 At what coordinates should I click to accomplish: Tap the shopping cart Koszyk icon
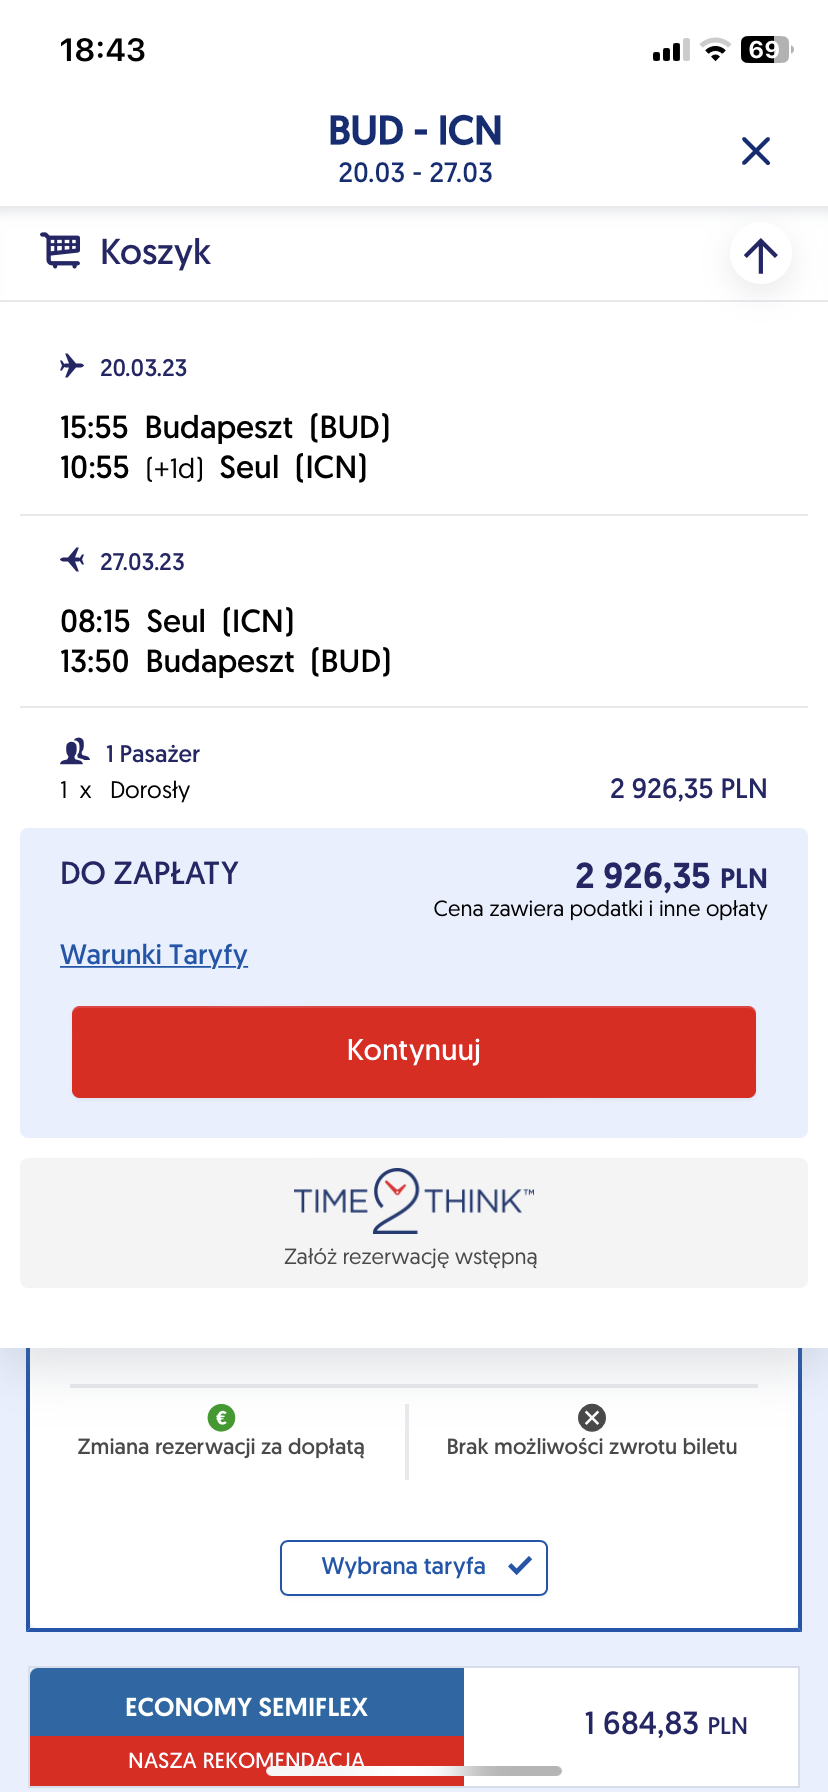[61, 251]
